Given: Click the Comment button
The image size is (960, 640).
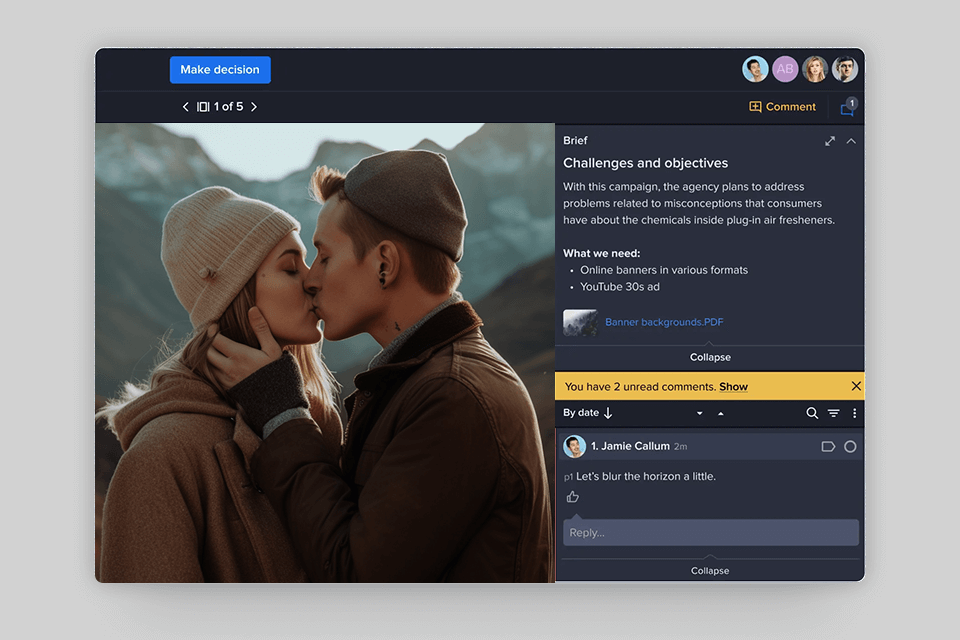Looking at the screenshot, I should (782, 107).
